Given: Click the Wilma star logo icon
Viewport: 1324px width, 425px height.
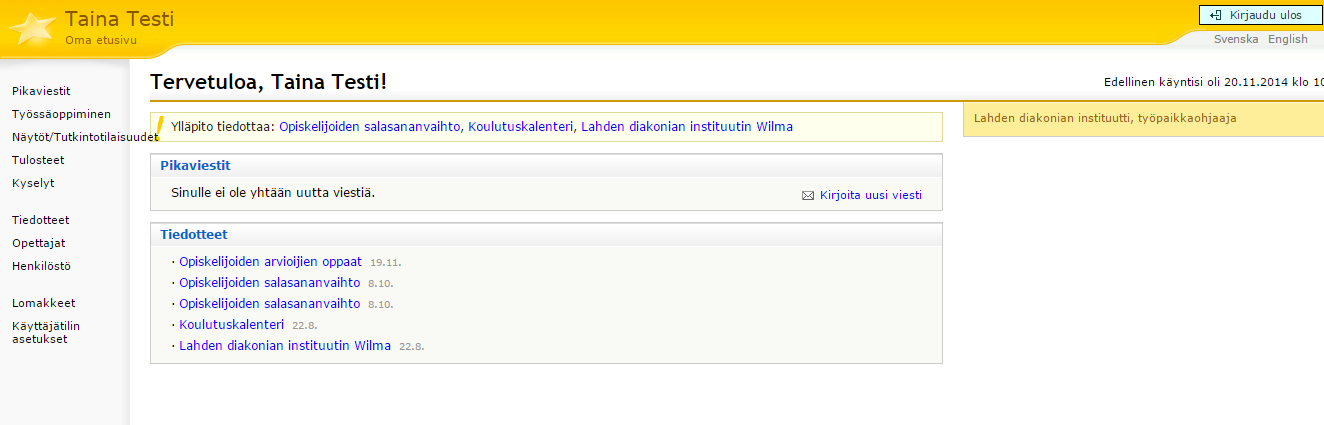Looking at the screenshot, I should coord(32,29).
